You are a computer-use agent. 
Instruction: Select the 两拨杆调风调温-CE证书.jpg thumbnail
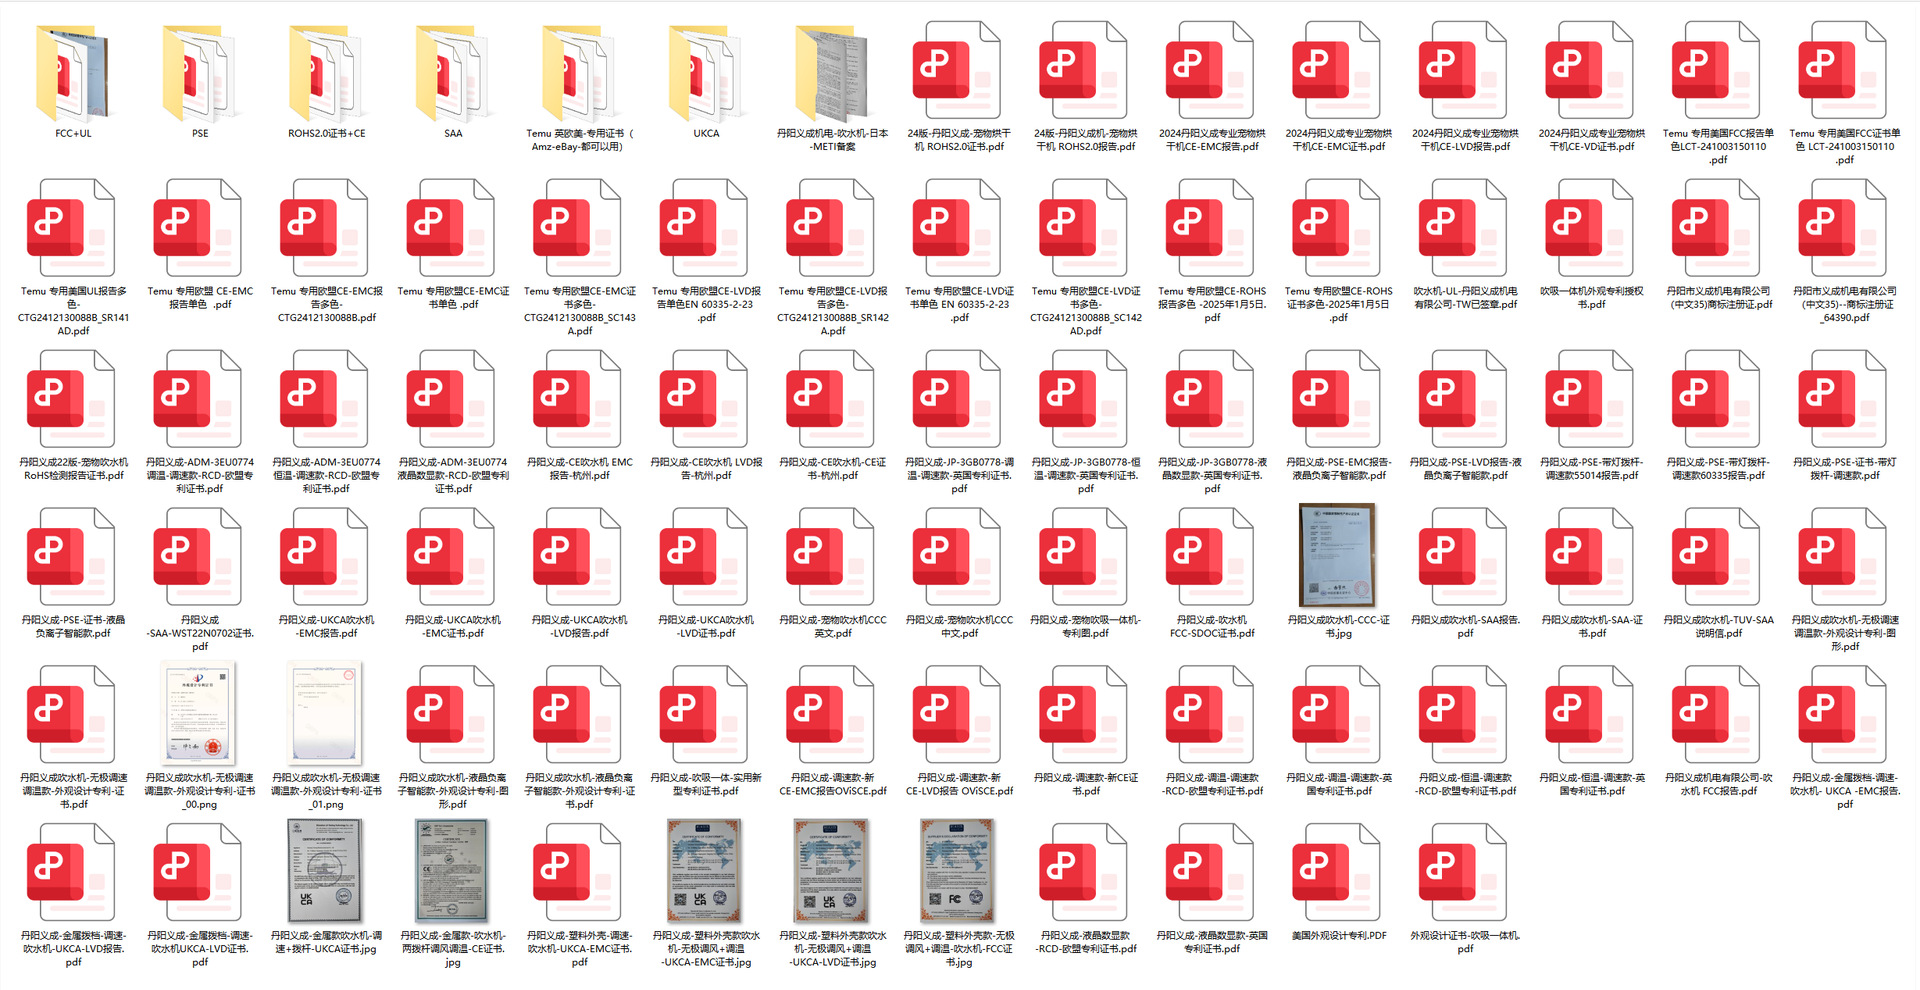453,872
